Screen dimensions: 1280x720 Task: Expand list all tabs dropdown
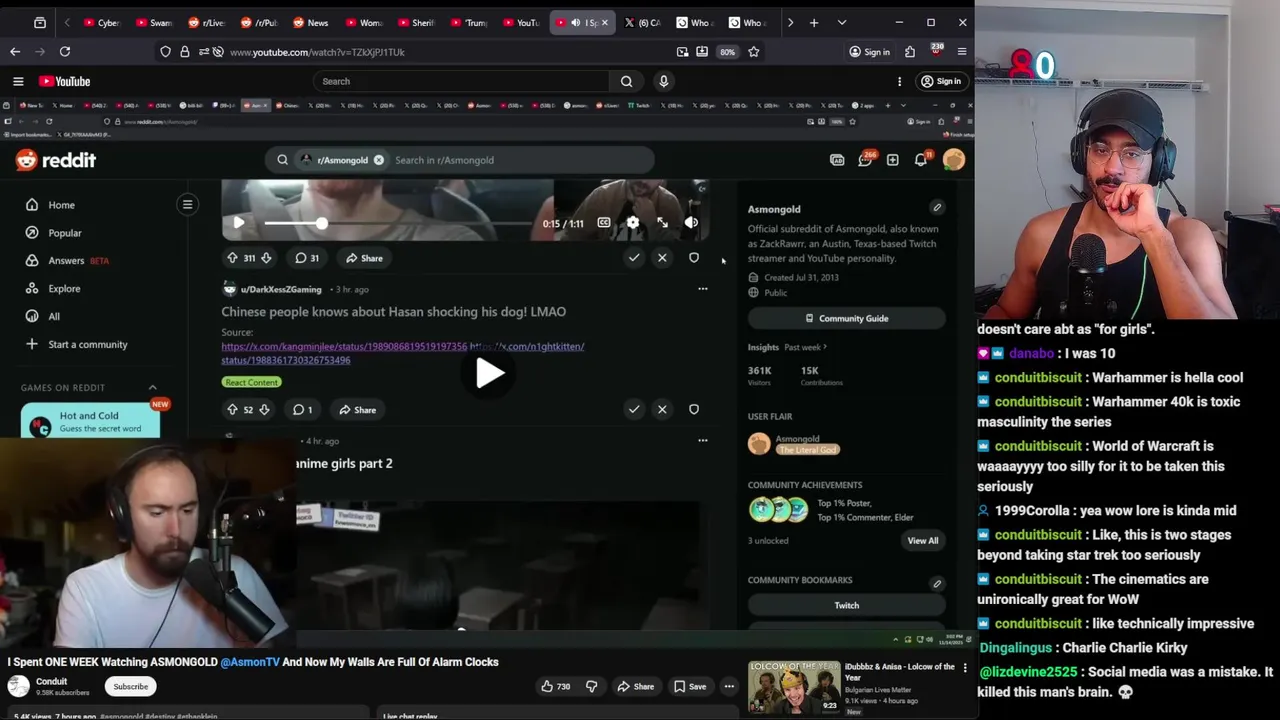[x=841, y=22]
